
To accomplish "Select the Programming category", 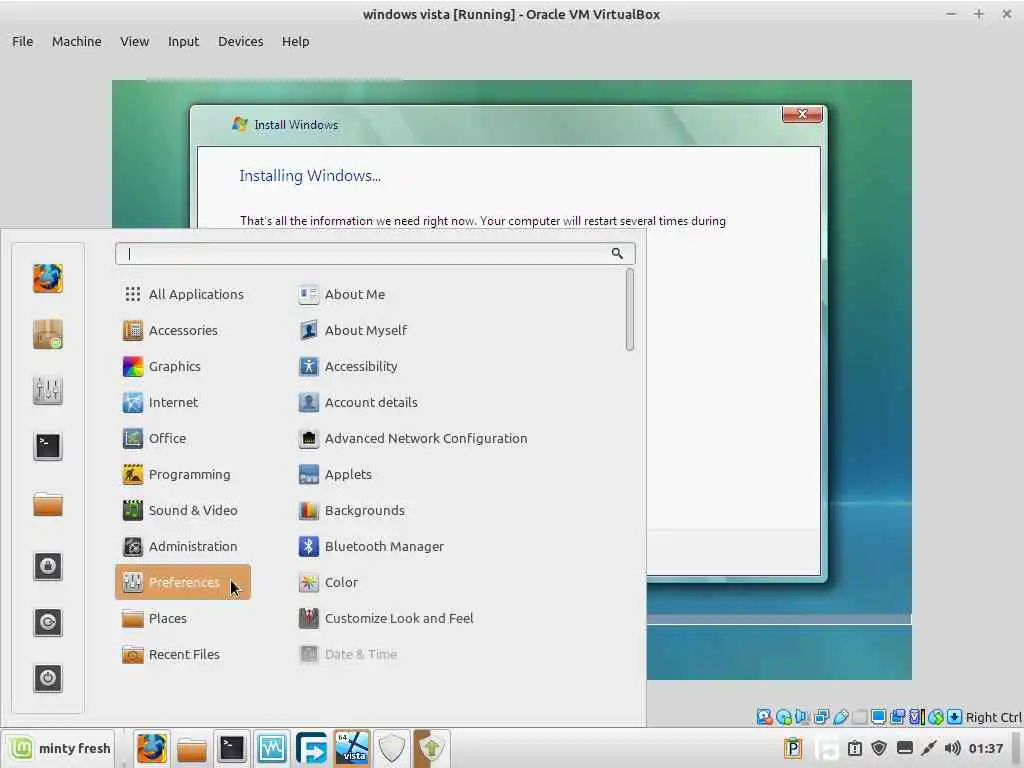I will (x=183, y=474).
